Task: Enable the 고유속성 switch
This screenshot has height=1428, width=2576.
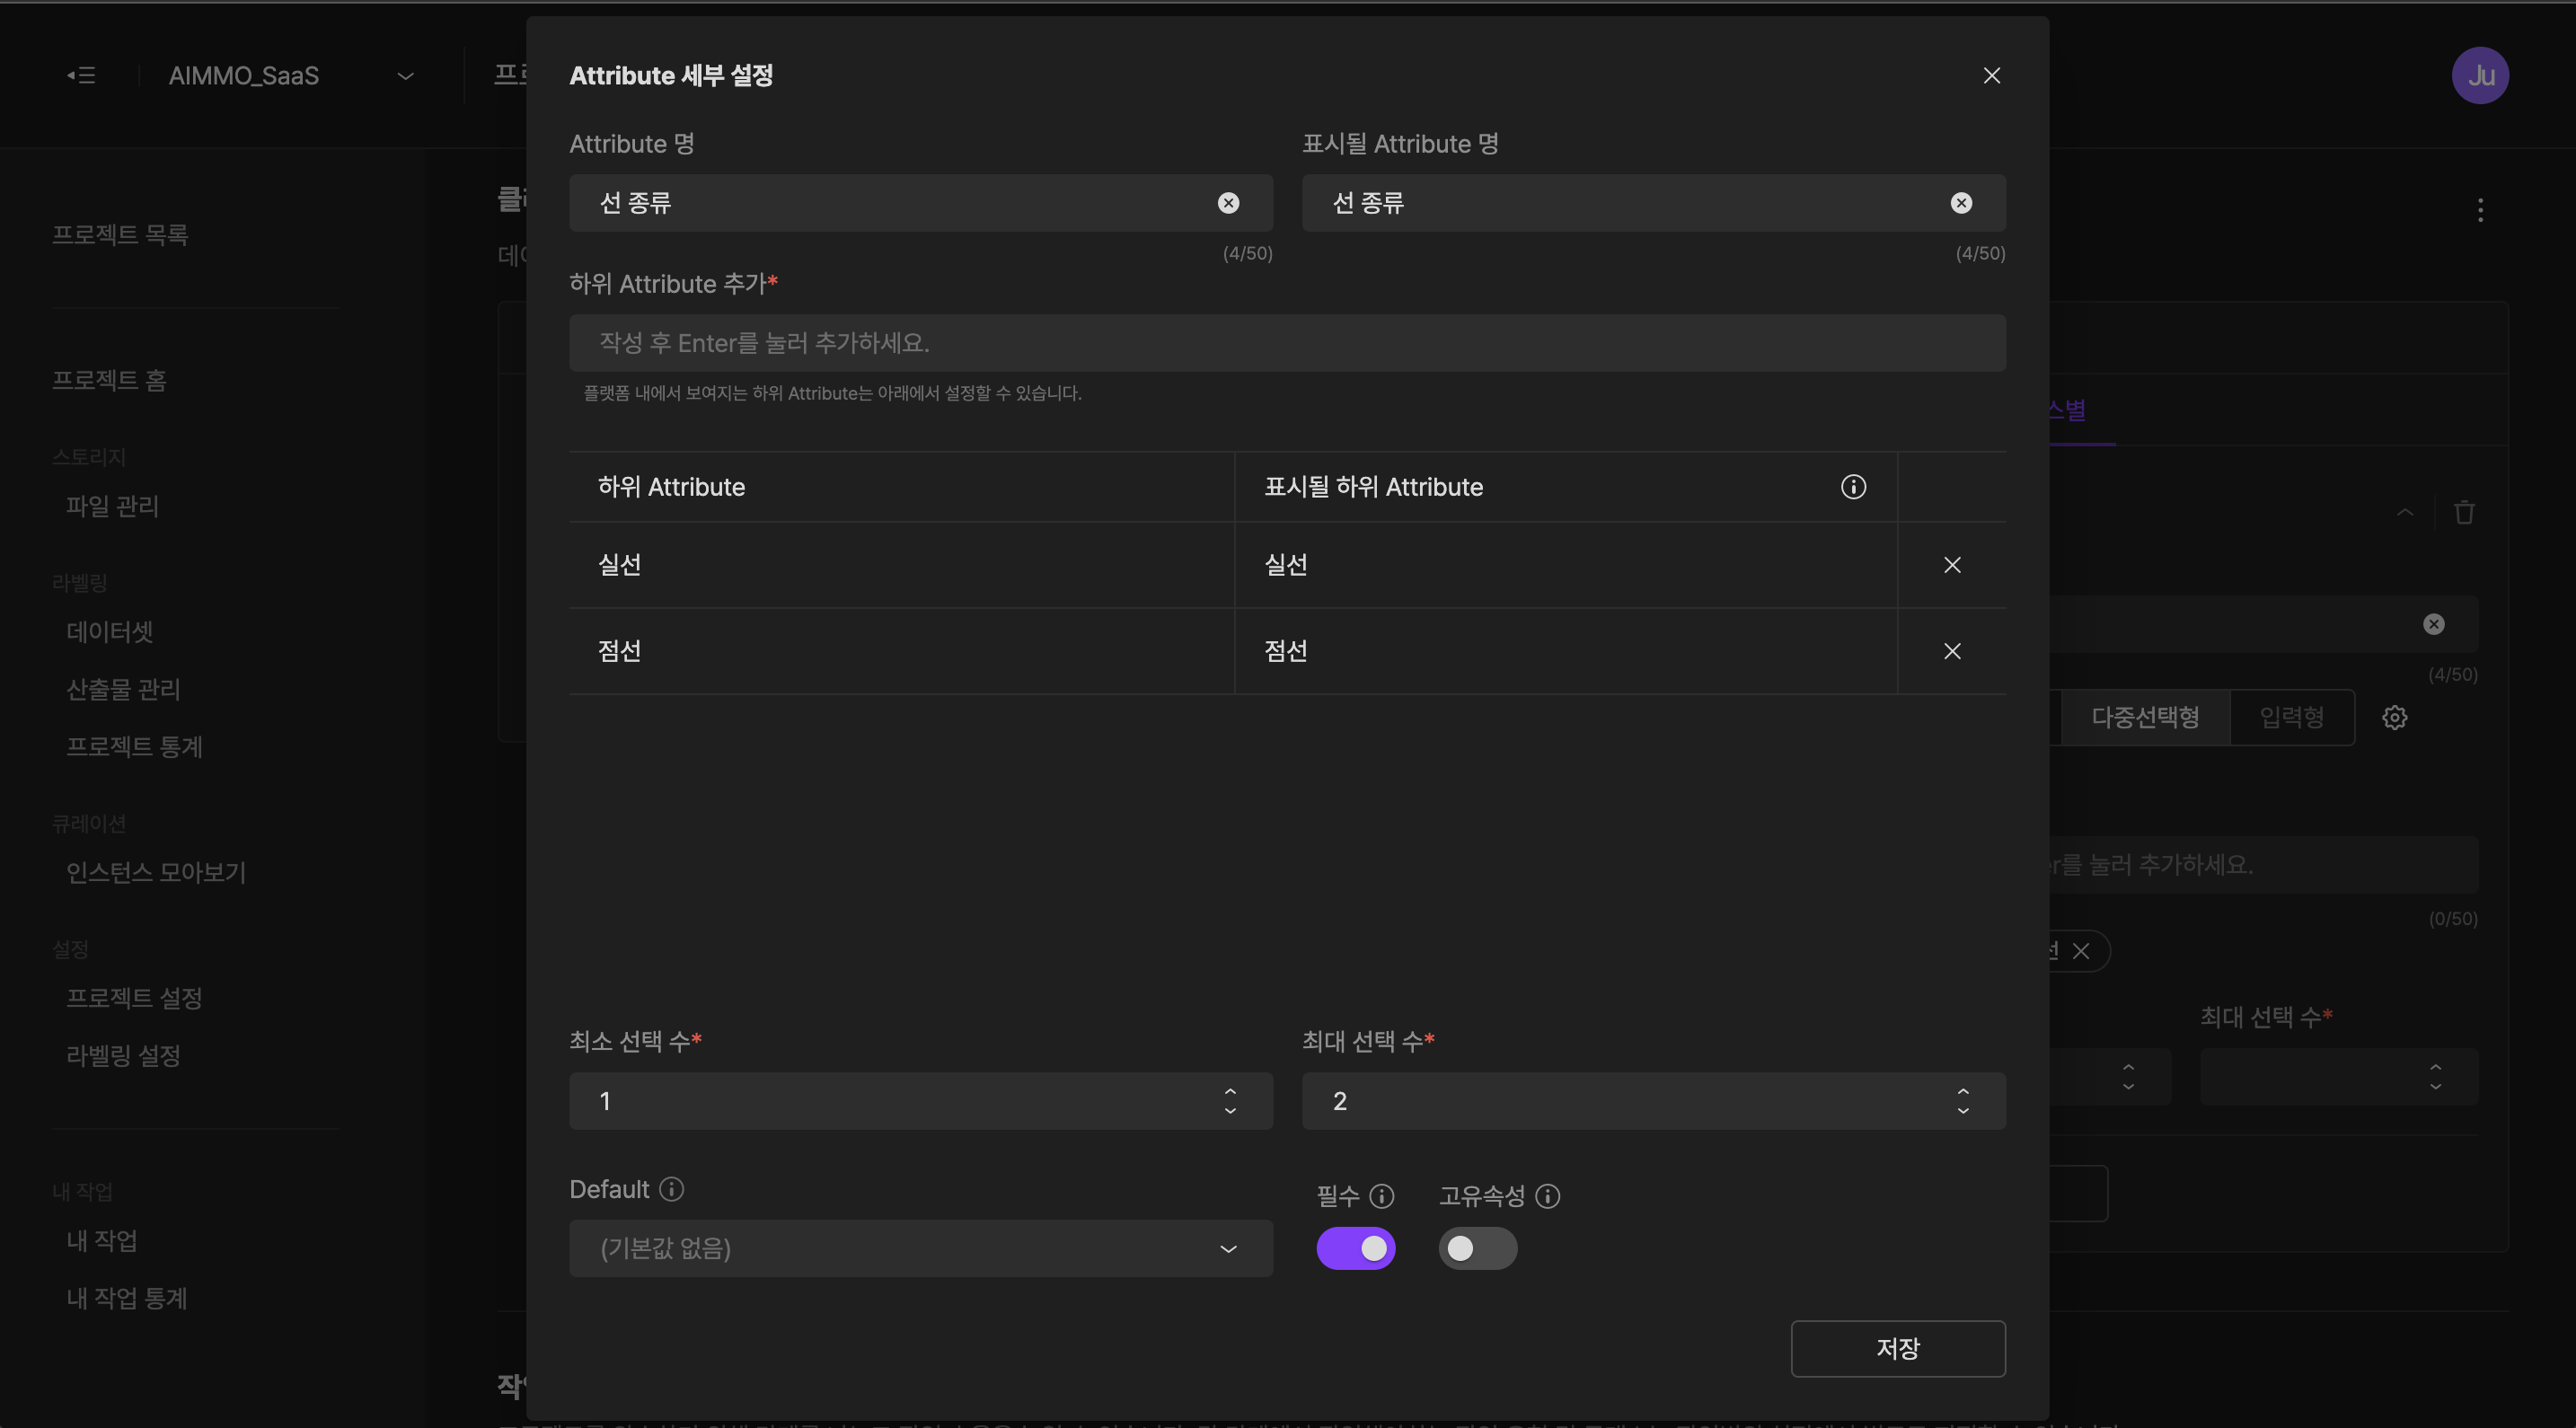Action: pyautogui.click(x=1477, y=1248)
